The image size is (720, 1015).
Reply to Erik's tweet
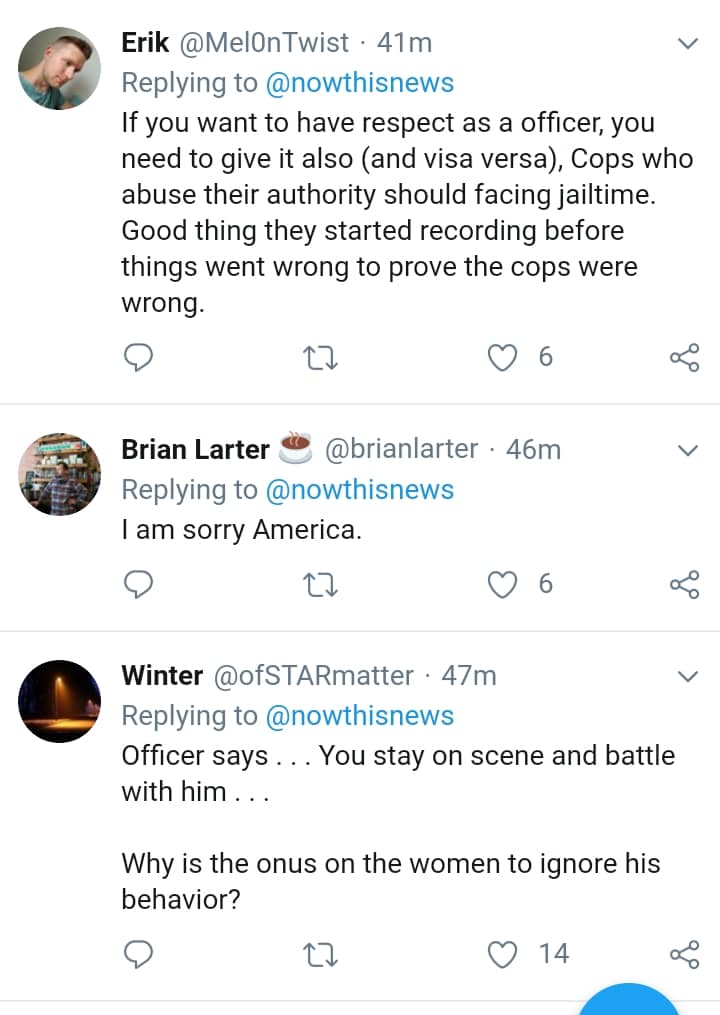click(x=140, y=357)
